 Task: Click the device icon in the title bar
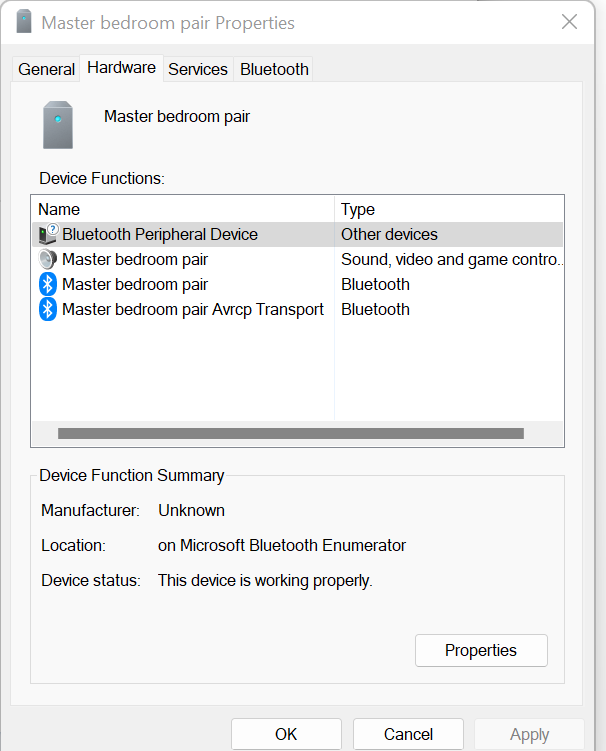click(x=23, y=22)
